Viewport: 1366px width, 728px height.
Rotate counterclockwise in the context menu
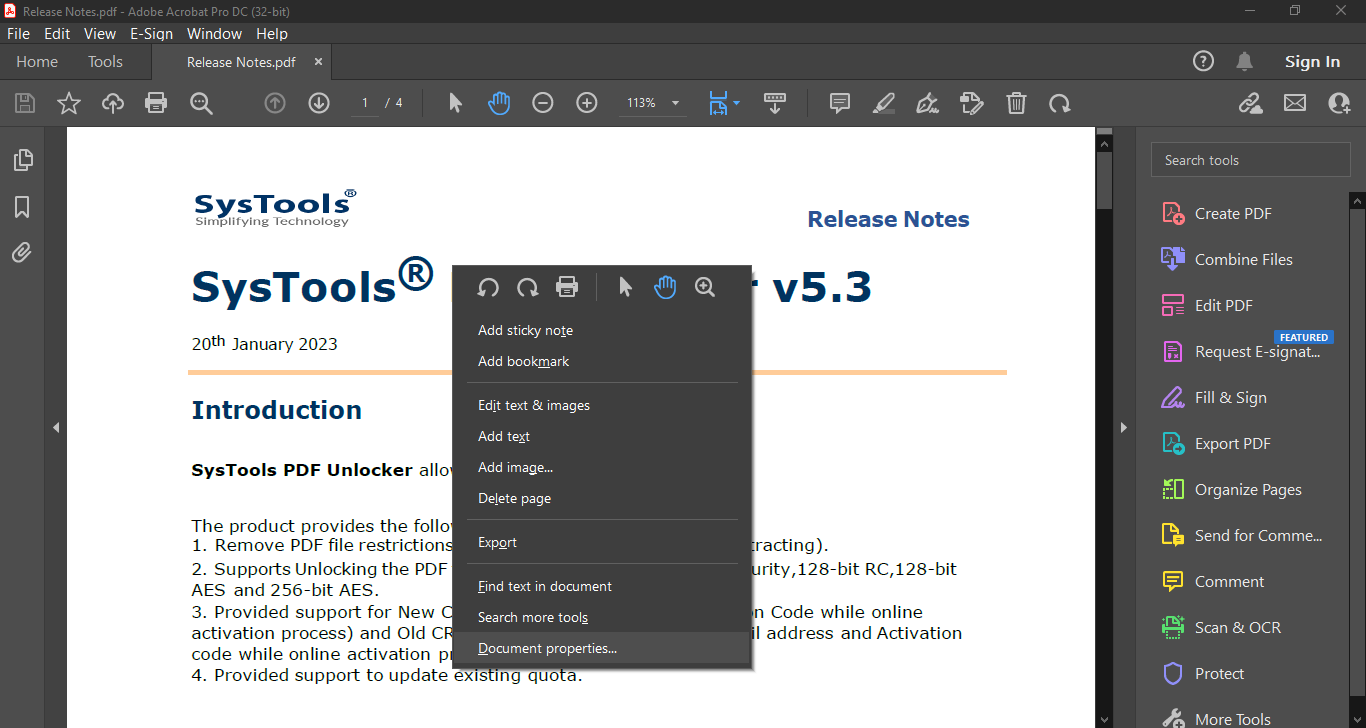pos(488,287)
